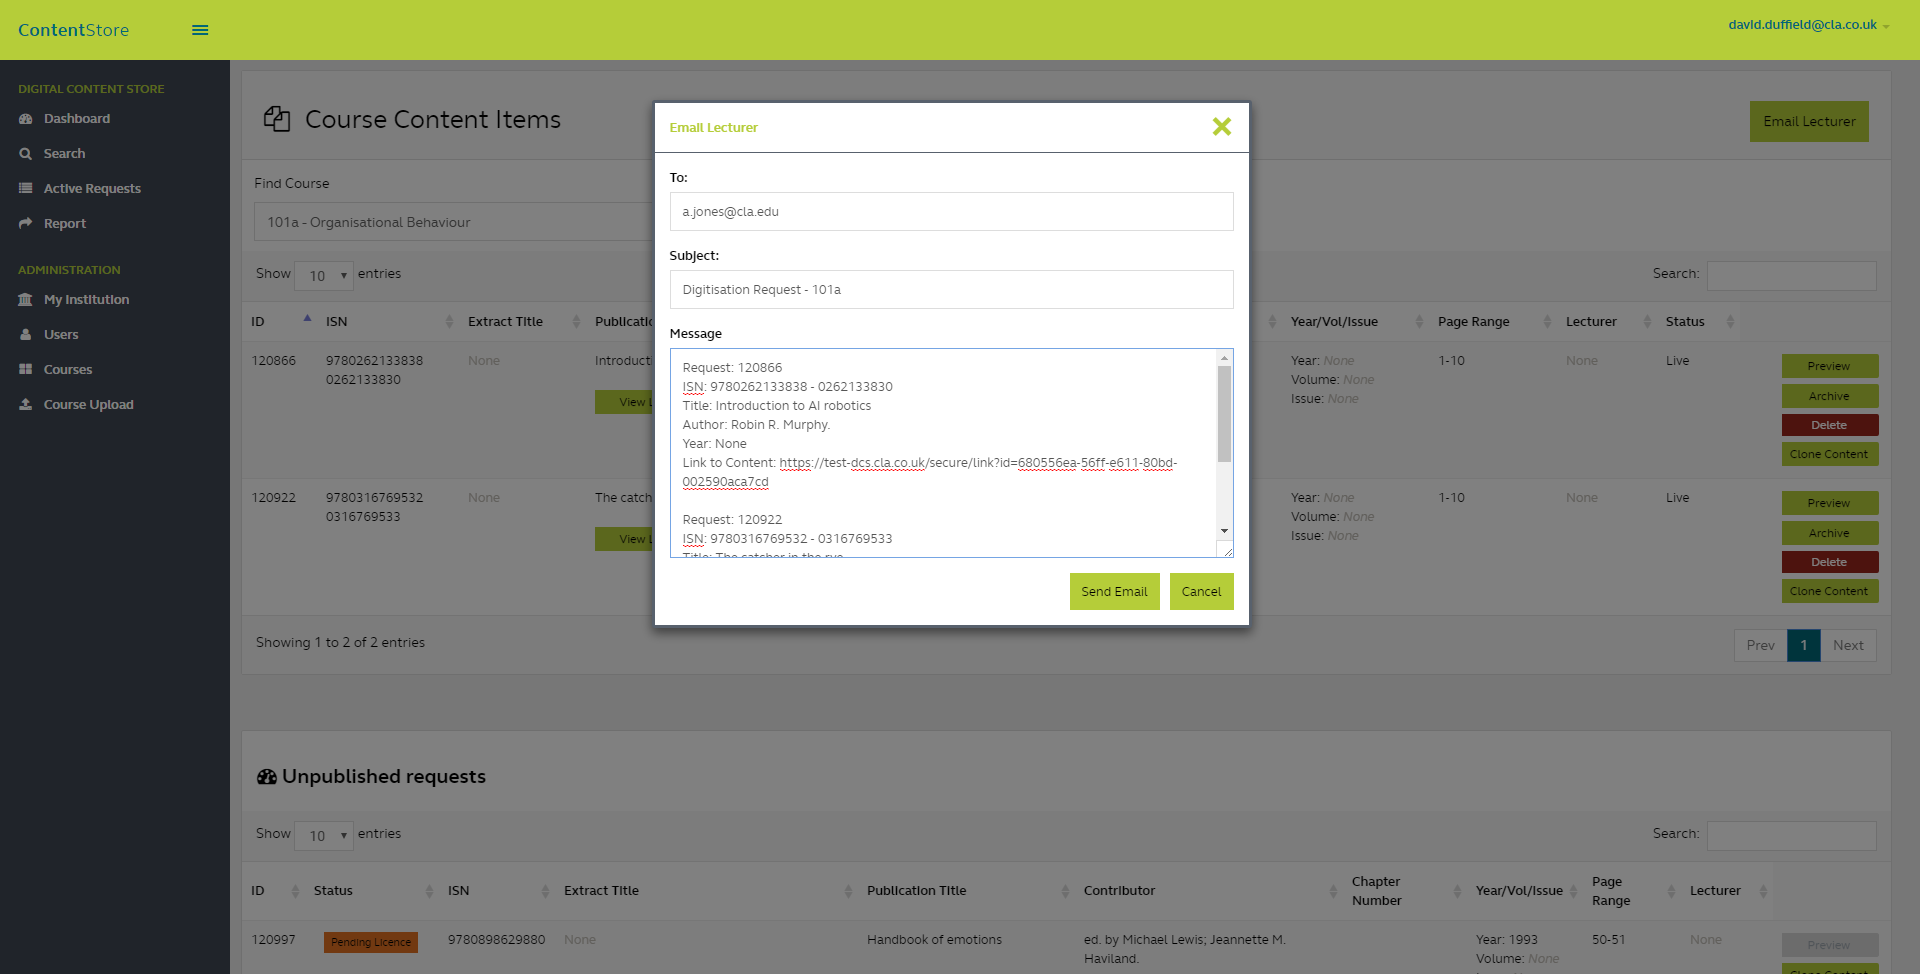Click the Active Requests list icon
Image resolution: width=1920 pixels, height=974 pixels.
tap(26, 189)
